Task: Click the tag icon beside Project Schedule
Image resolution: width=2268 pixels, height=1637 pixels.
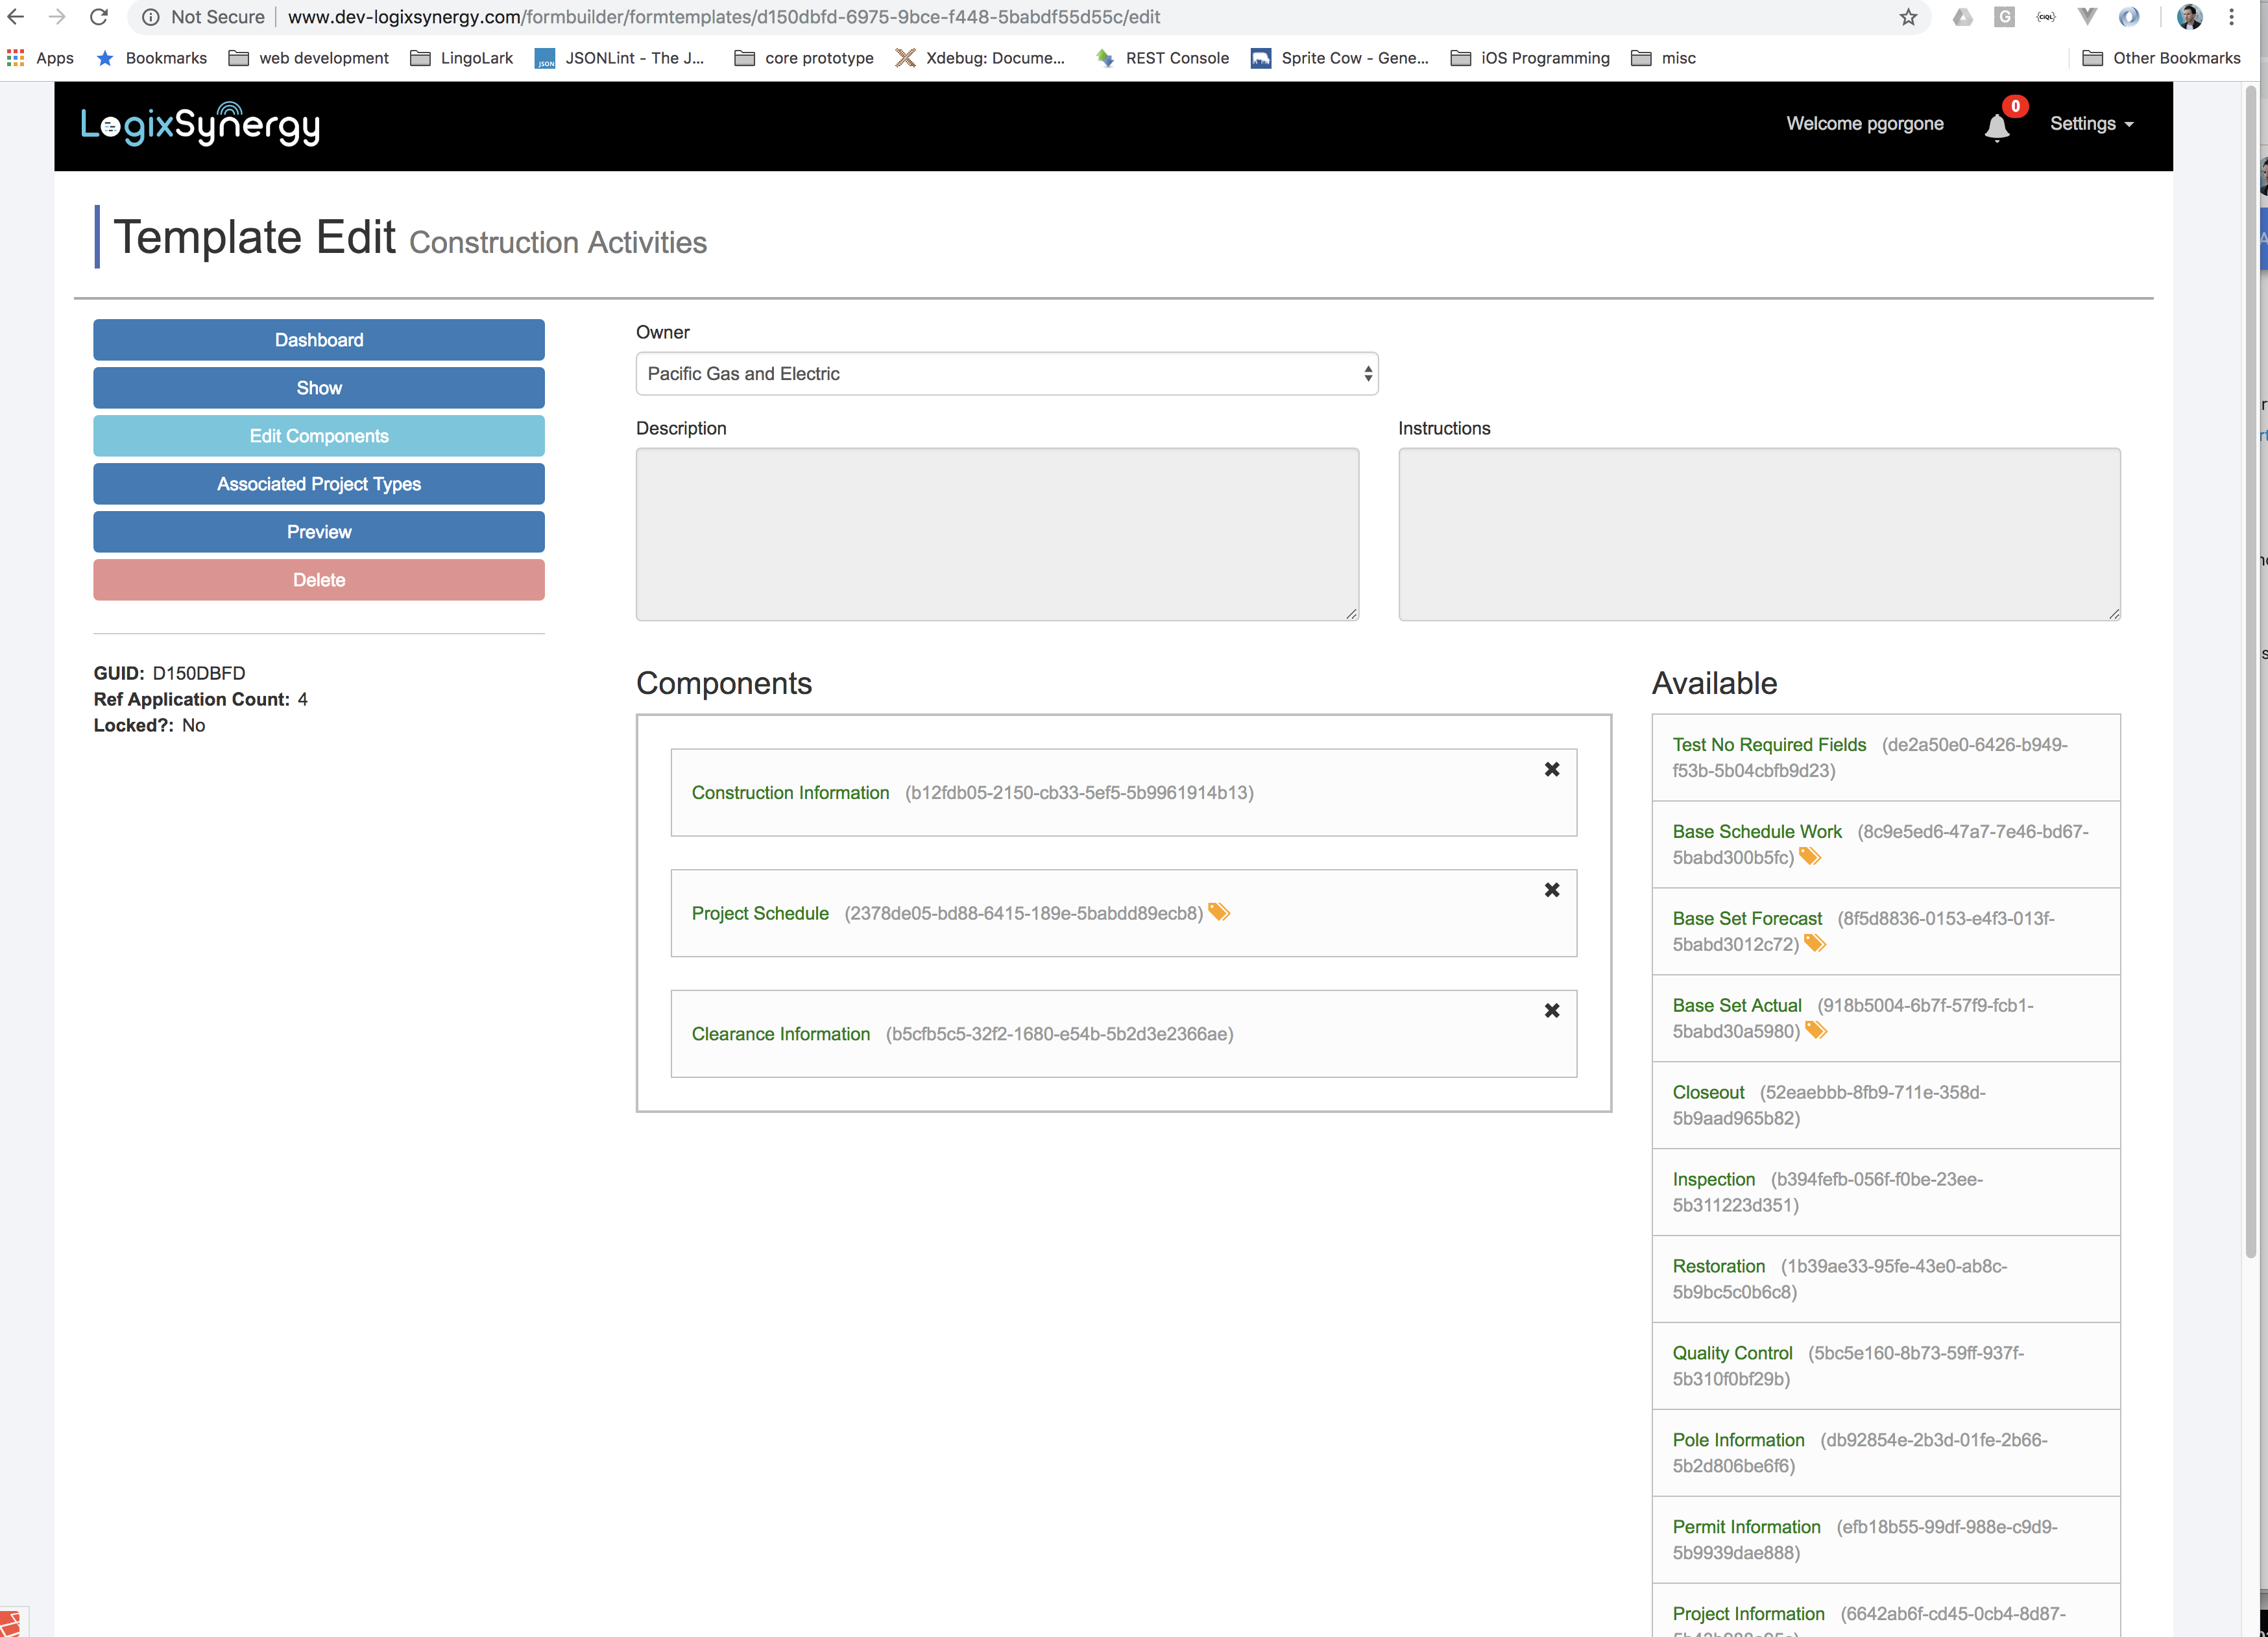Action: click(1219, 913)
